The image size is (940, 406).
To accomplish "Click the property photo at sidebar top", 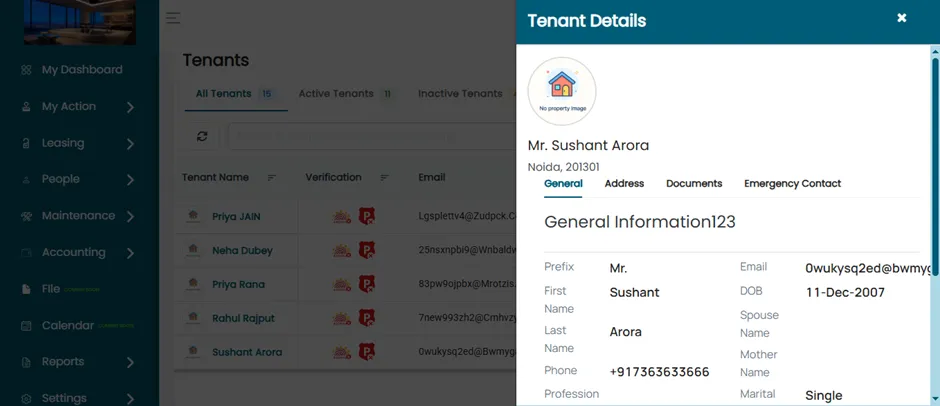I will click(x=80, y=22).
